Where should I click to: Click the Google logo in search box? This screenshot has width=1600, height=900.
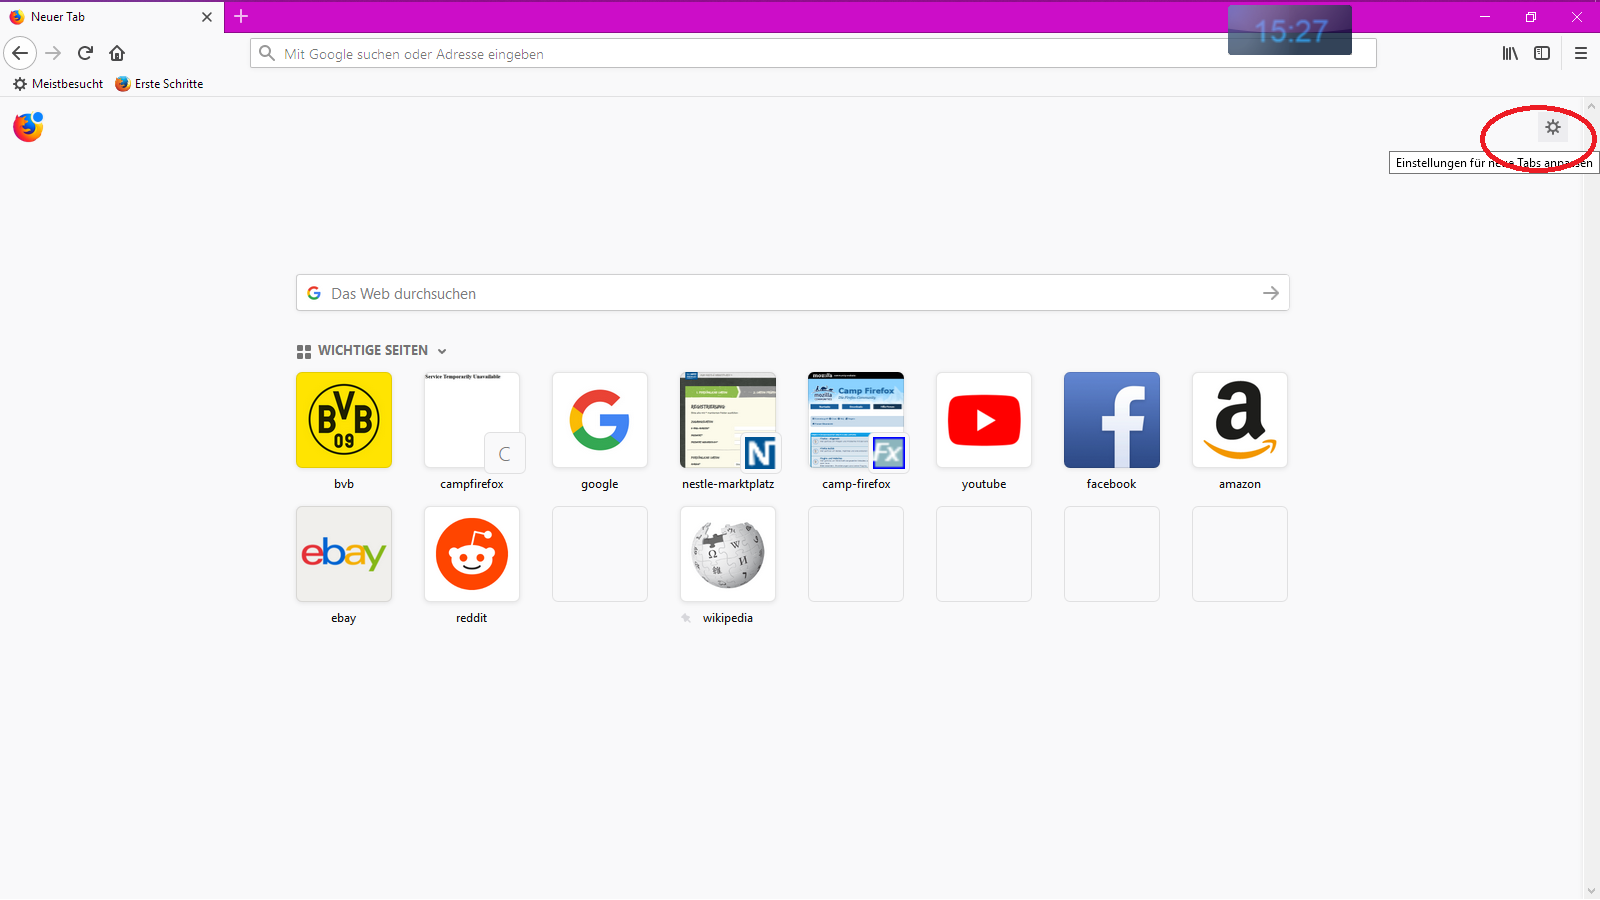pos(314,293)
